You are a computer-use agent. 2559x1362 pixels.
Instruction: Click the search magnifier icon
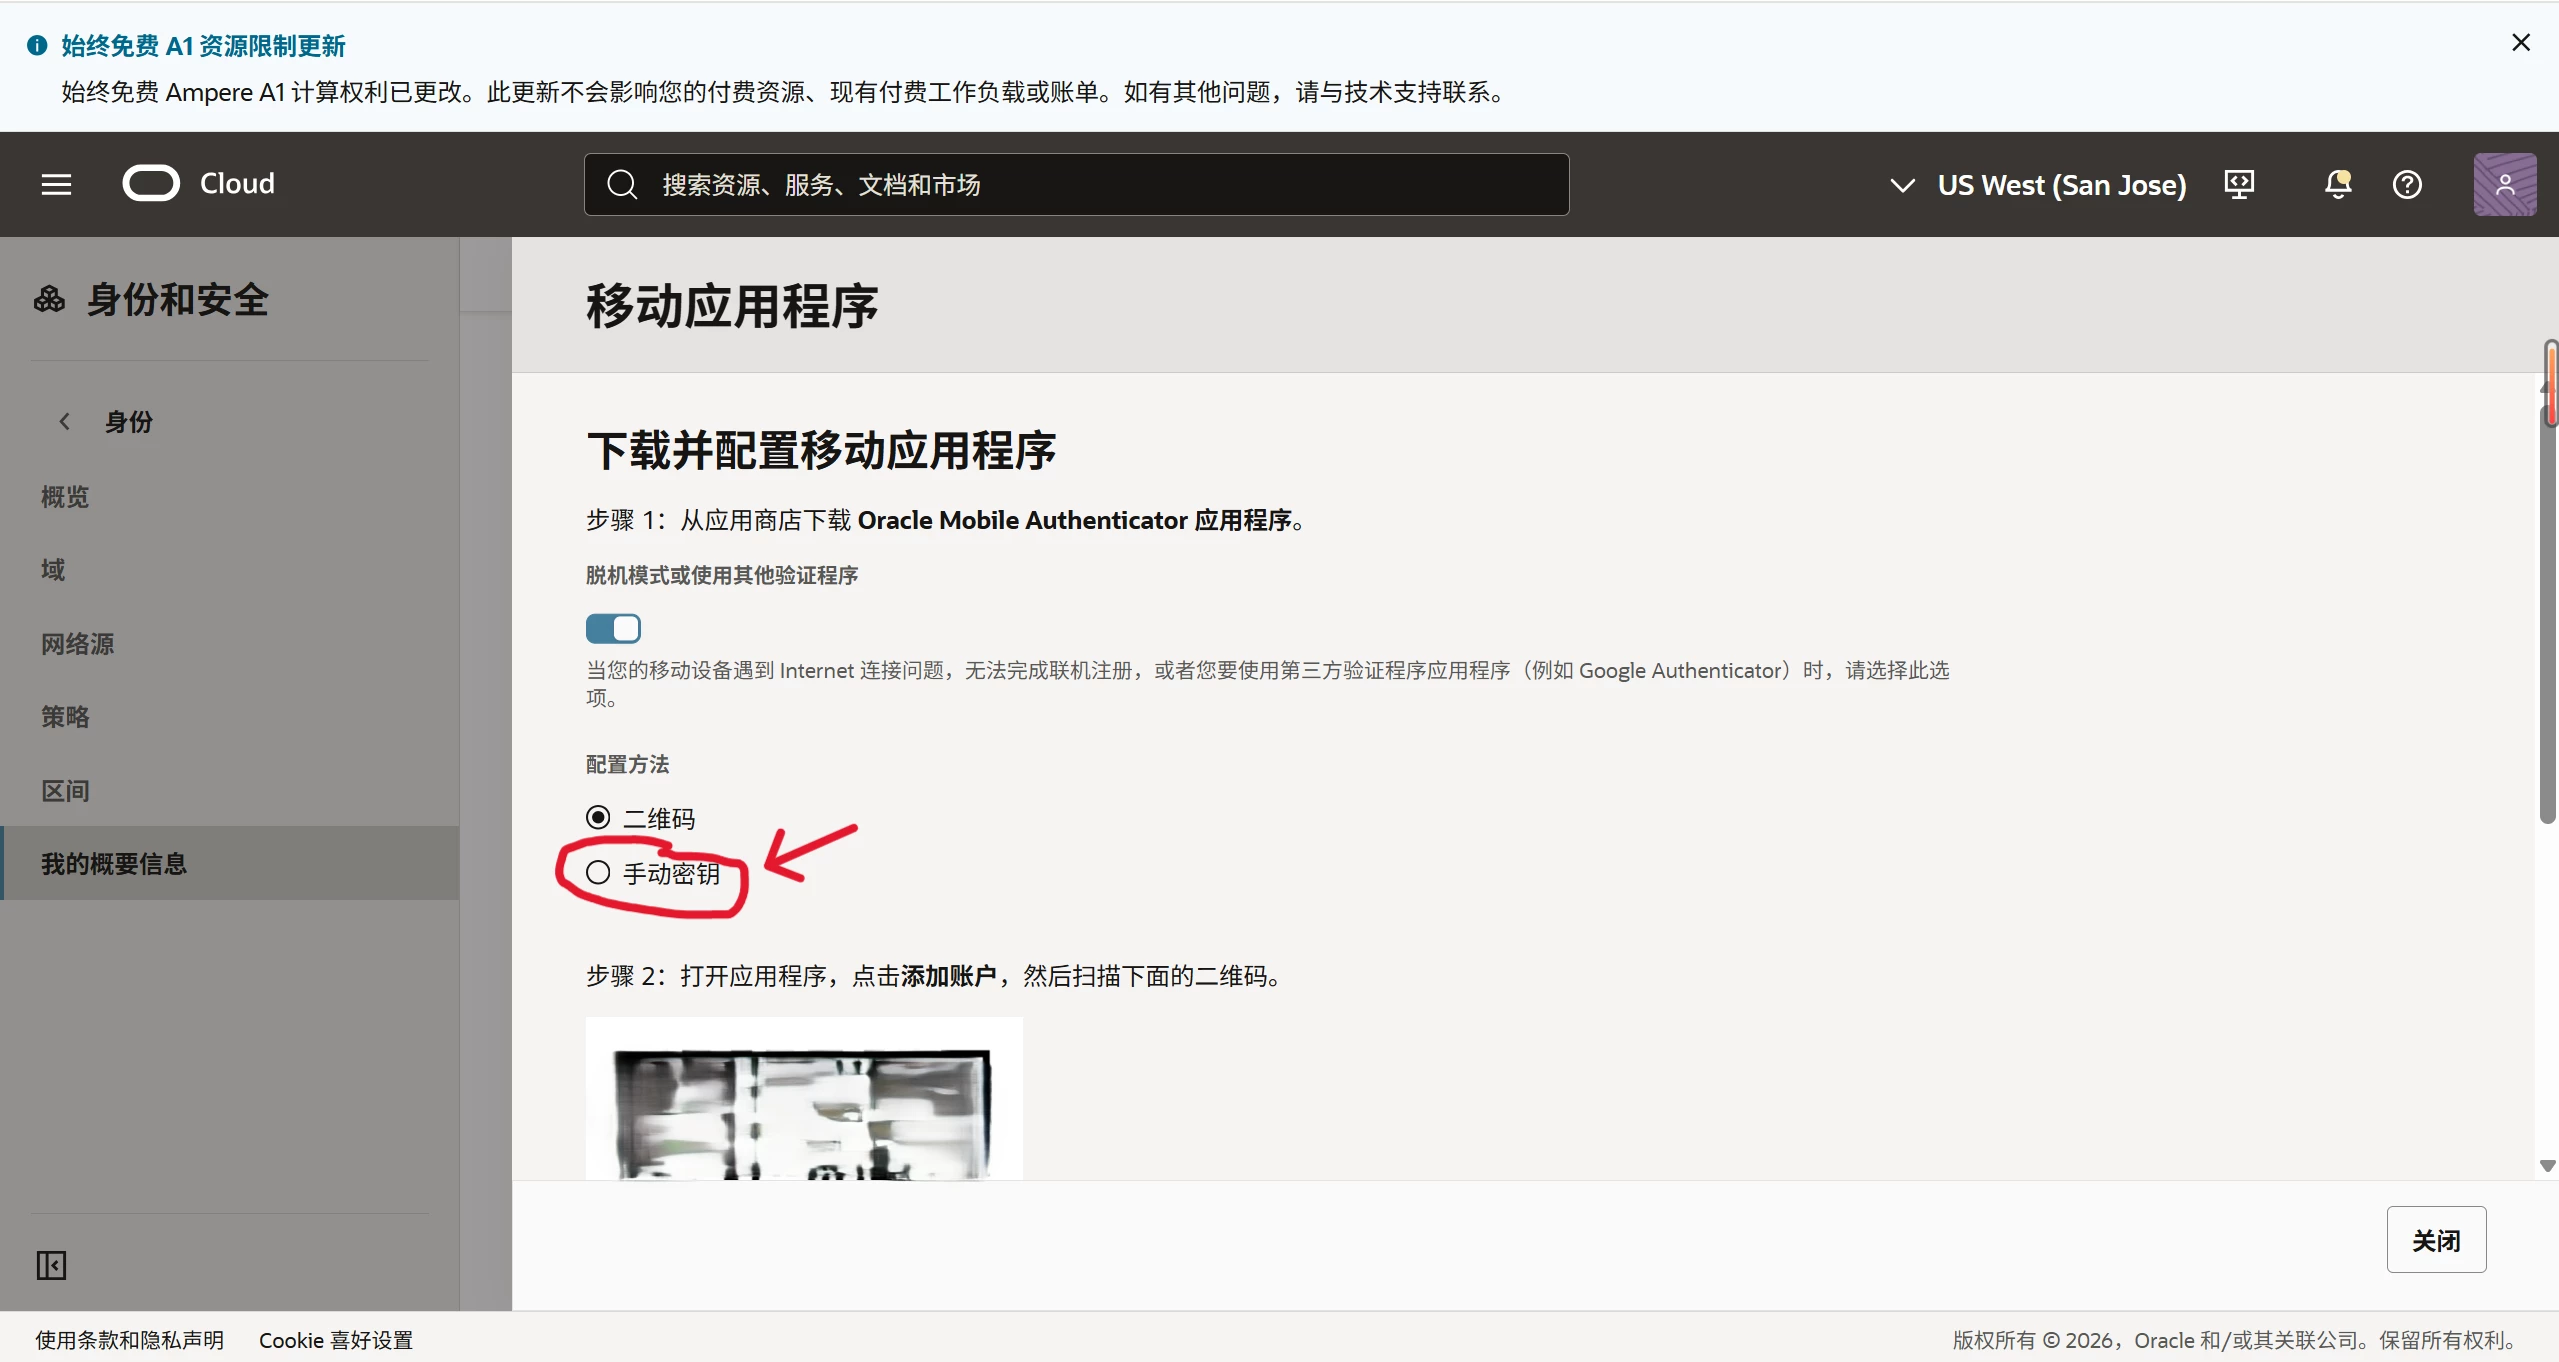pos(621,184)
